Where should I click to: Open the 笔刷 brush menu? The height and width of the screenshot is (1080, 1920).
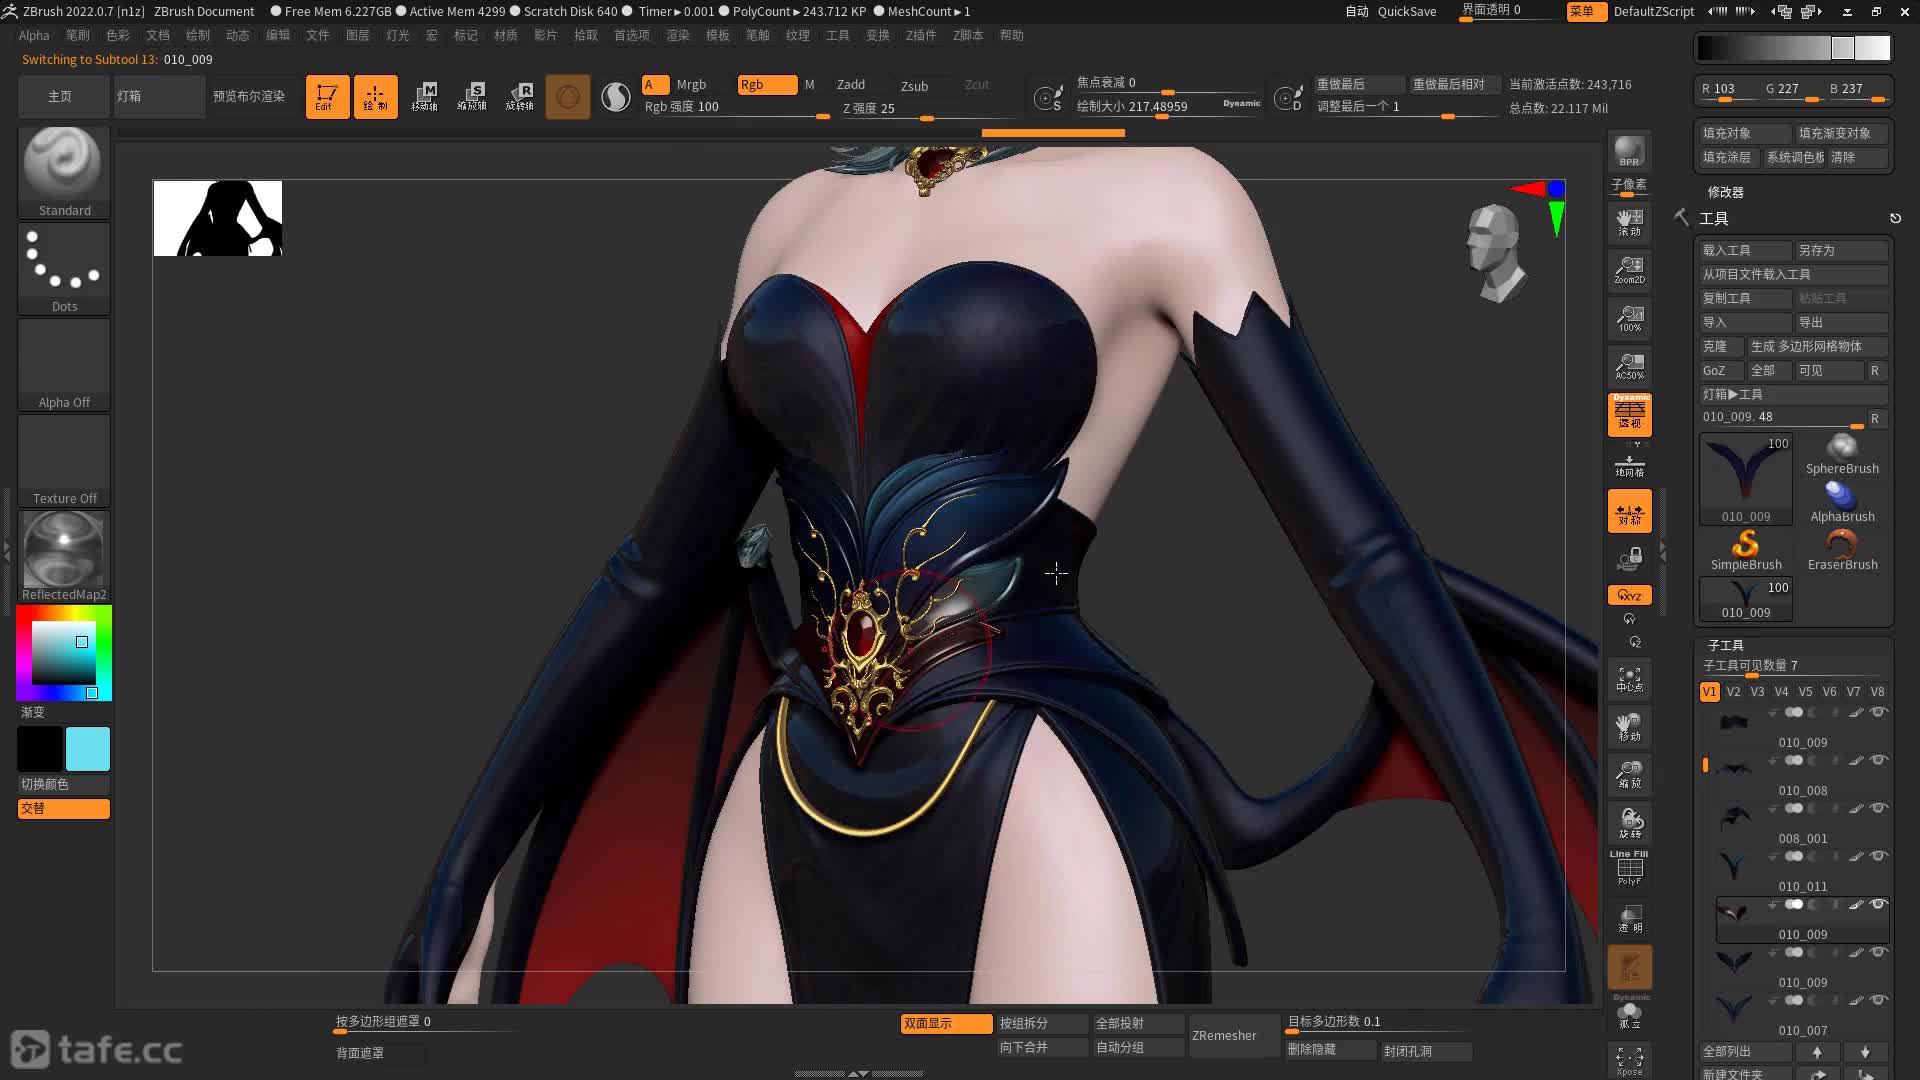[77, 35]
